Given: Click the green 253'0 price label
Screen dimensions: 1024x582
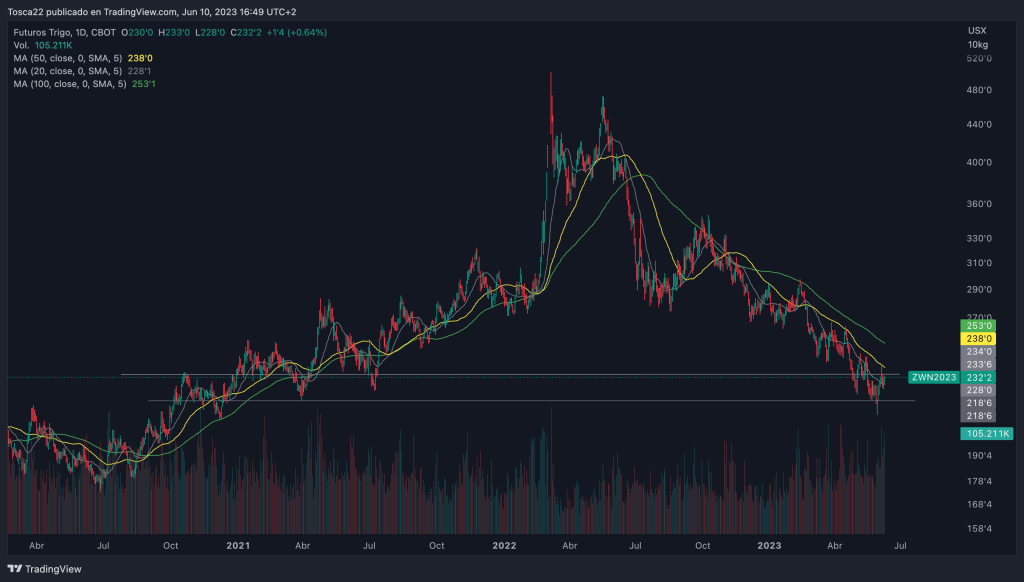Looking at the screenshot, I should (979, 326).
